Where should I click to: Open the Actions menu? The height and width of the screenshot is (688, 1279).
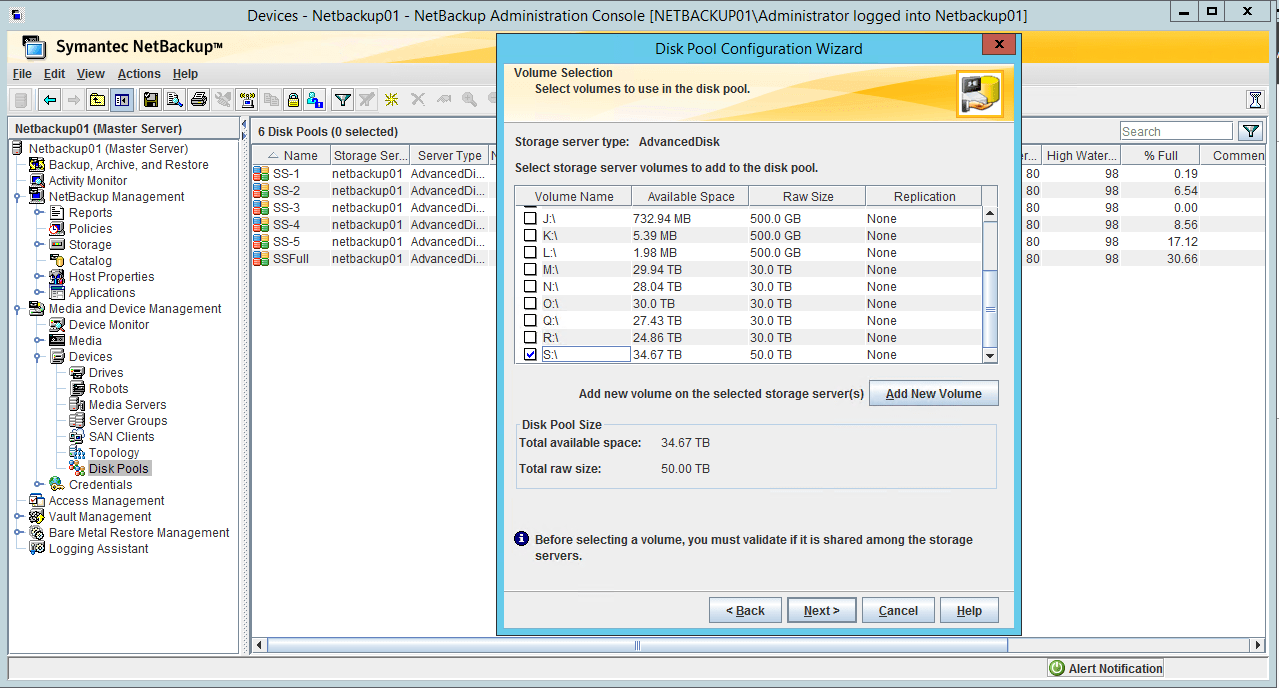pyautogui.click(x=138, y=73)
